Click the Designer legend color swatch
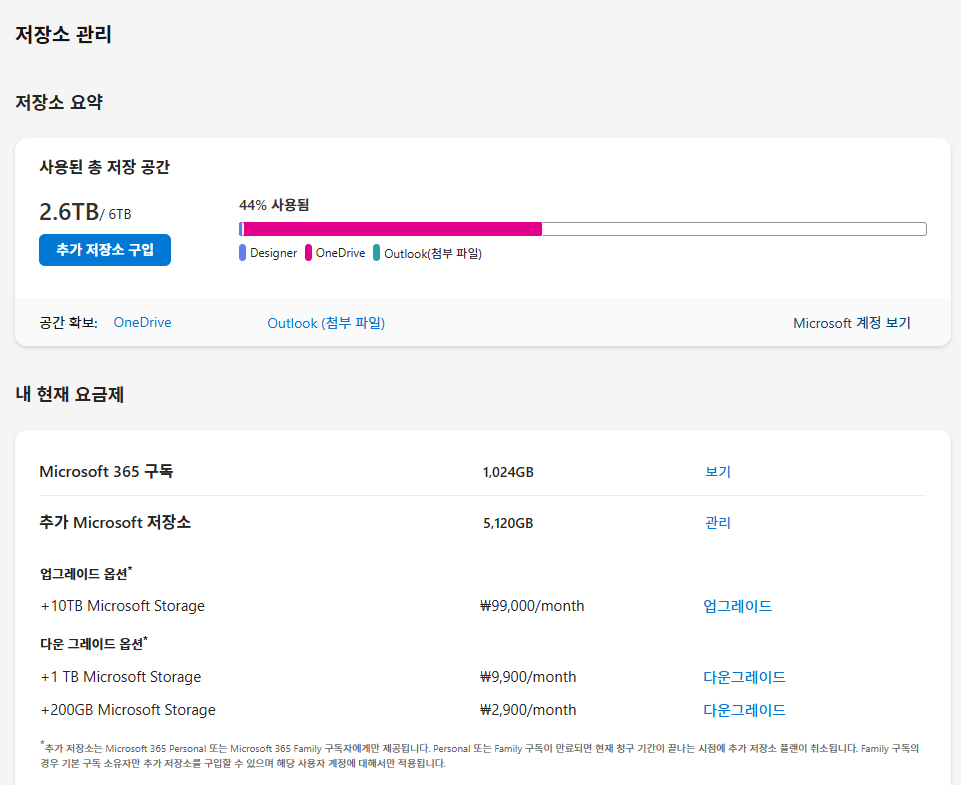 [242, 252]
